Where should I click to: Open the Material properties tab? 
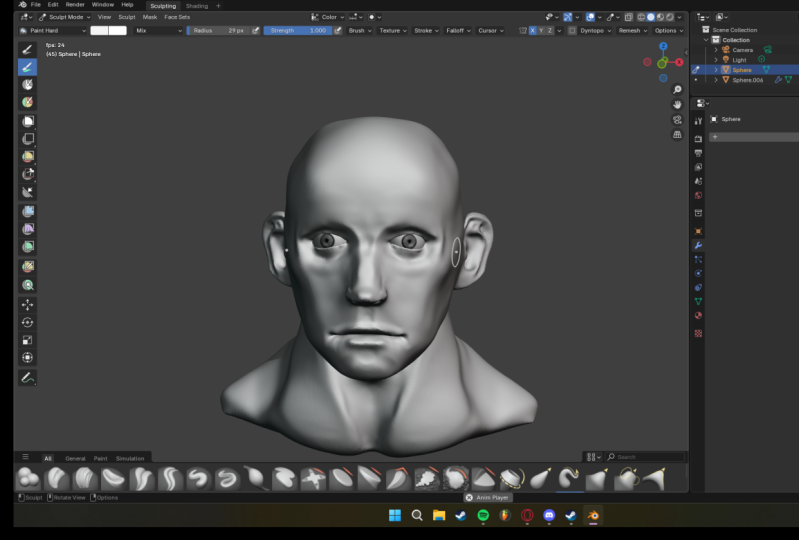[x=699, y=315]
